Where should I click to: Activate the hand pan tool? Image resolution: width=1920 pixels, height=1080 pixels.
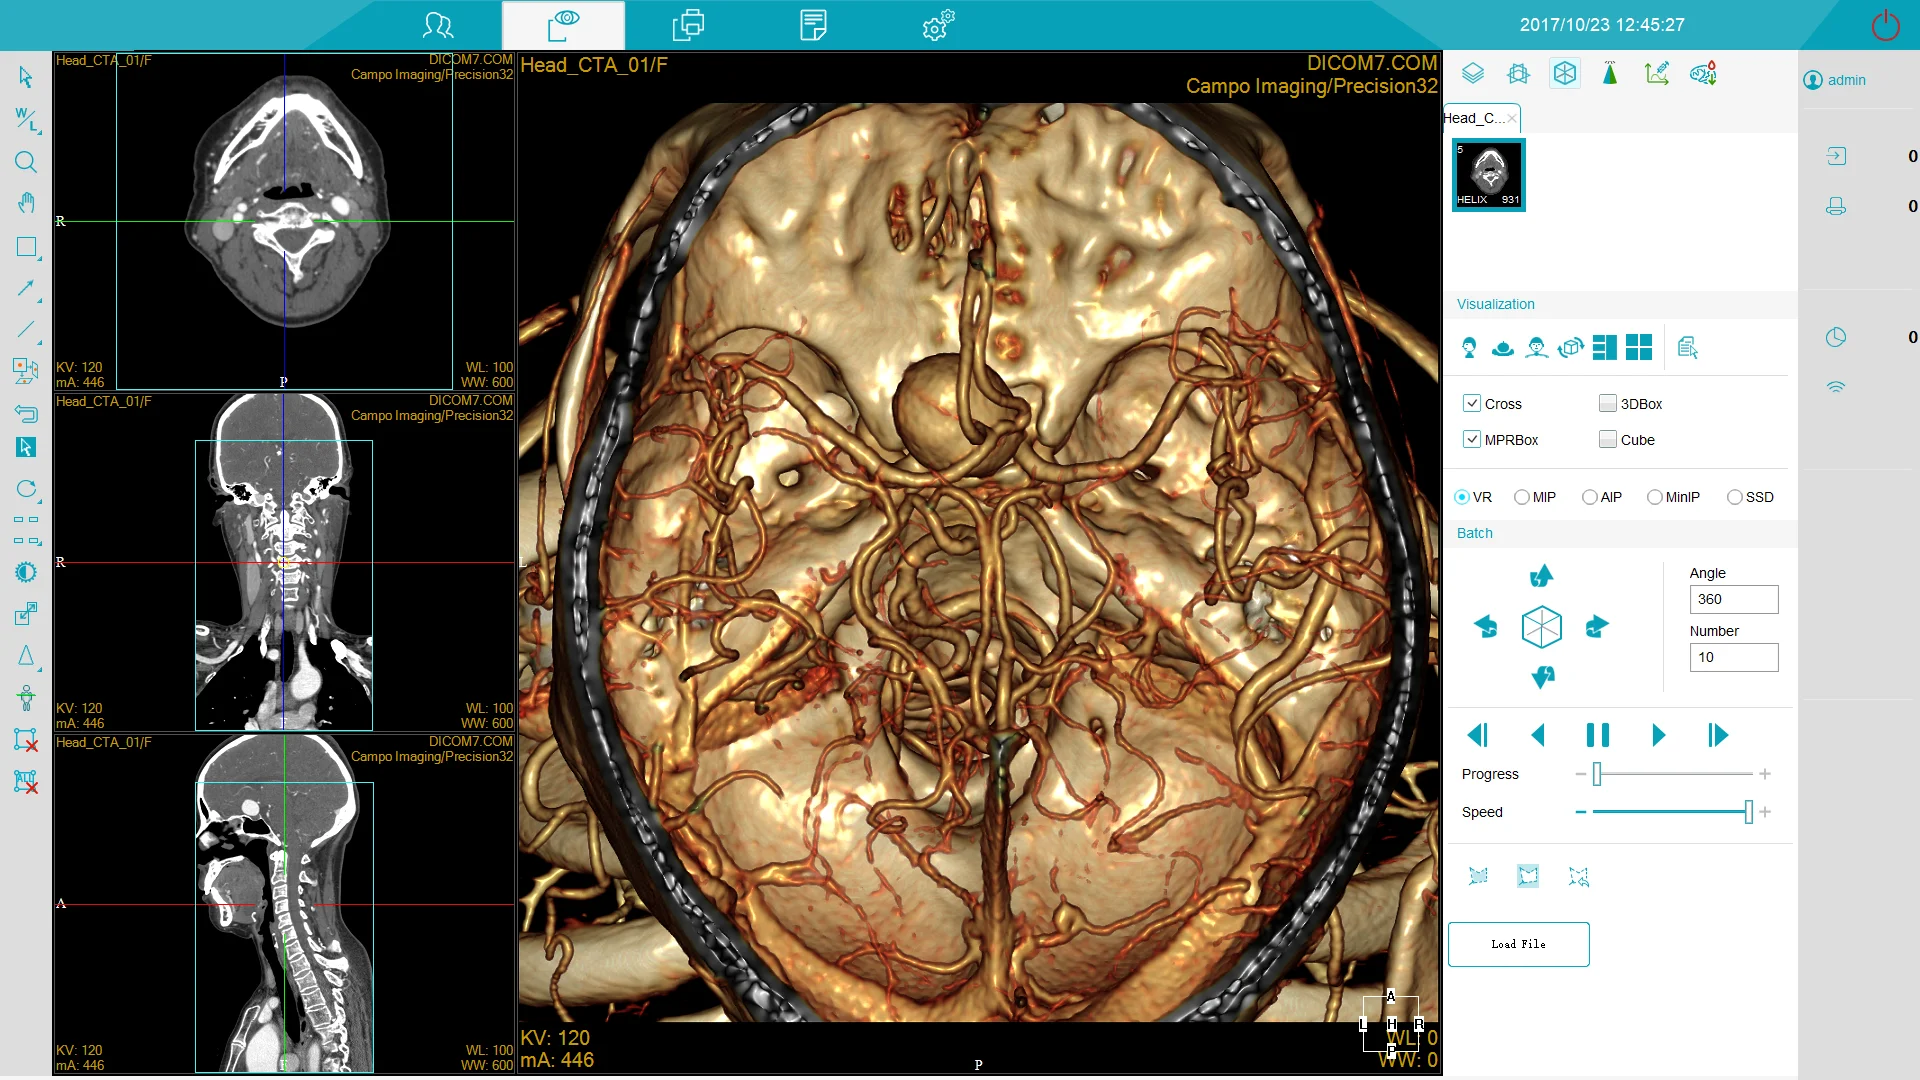[x=26, y=203]
